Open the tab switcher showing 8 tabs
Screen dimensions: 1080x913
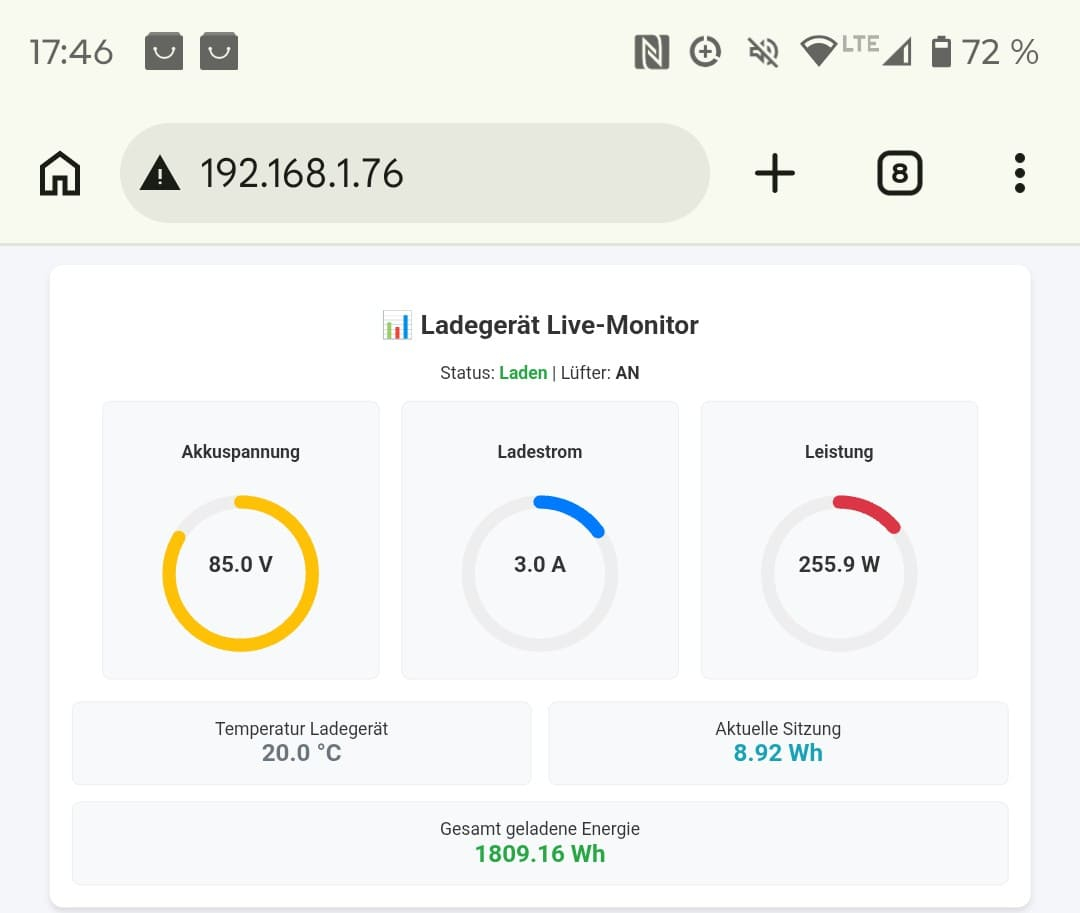tap(900, 173)
